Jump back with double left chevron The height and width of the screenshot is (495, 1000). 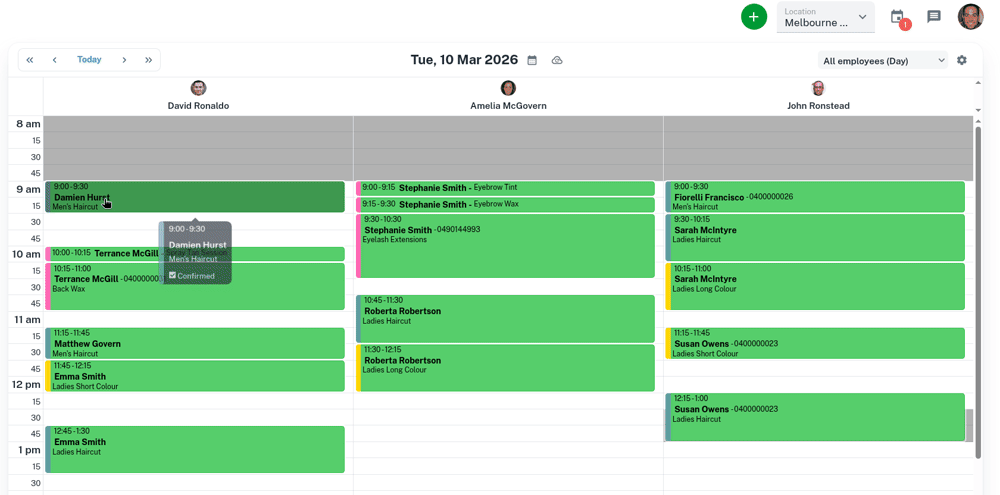click(30, 60)
